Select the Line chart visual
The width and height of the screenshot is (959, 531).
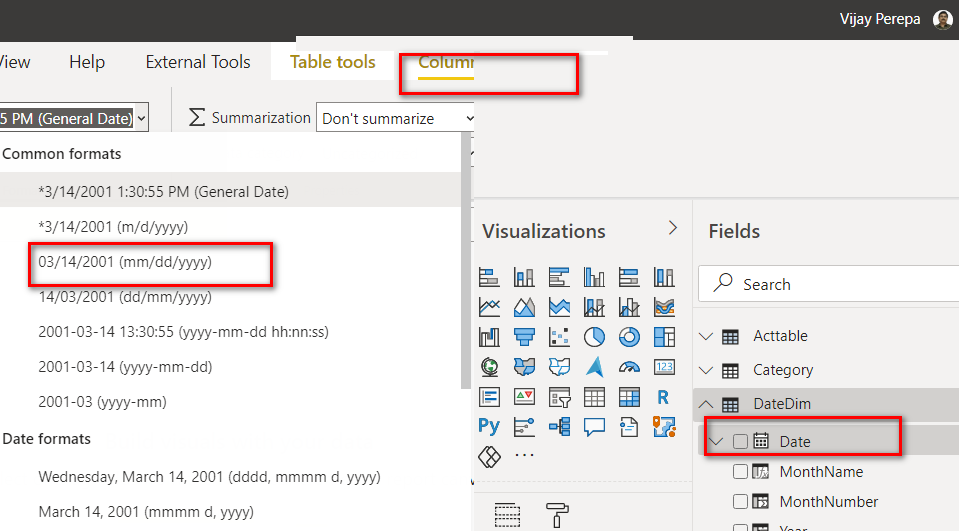tap(489, 306)
